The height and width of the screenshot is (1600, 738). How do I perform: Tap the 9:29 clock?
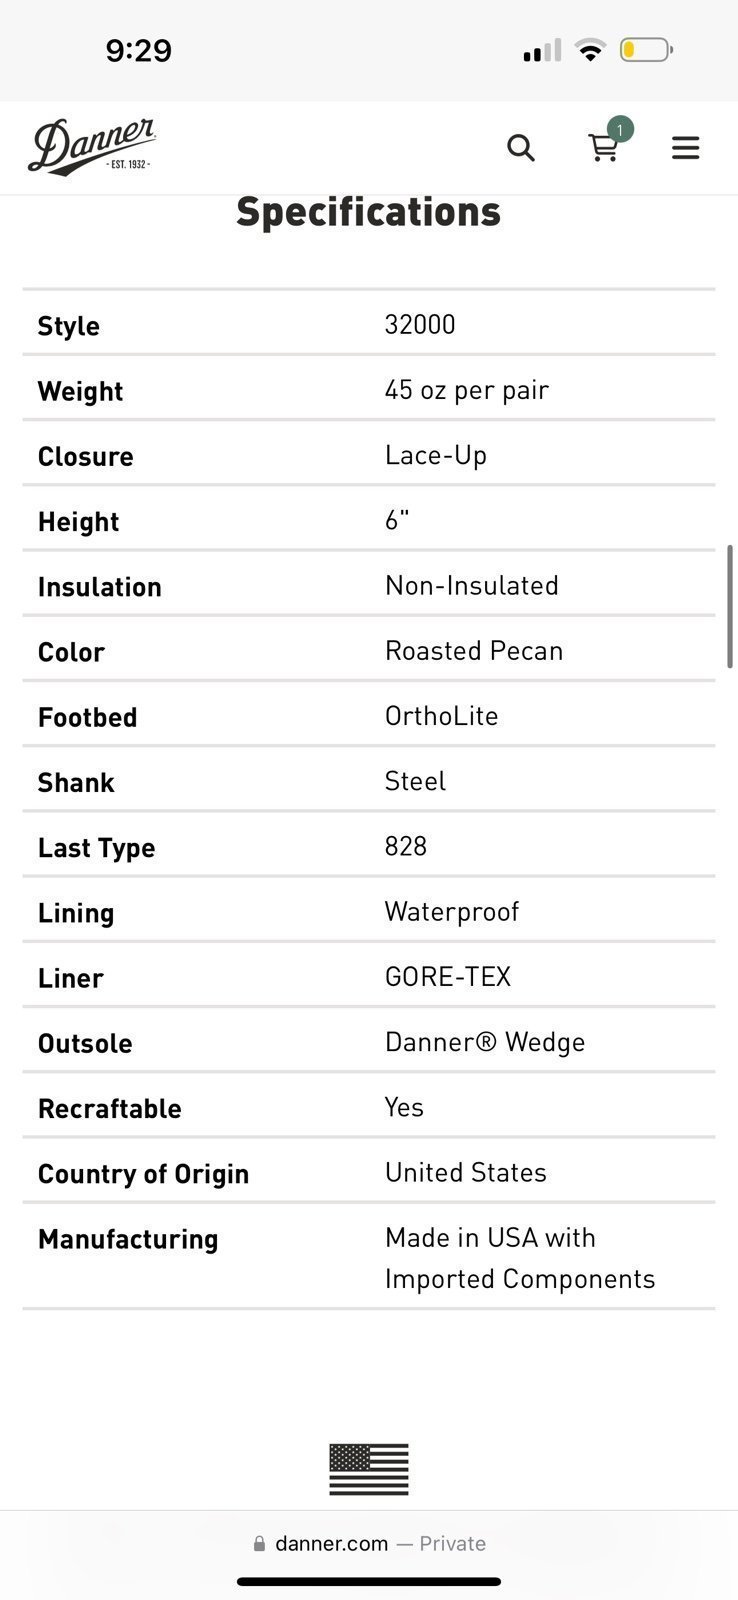[139, 50]
